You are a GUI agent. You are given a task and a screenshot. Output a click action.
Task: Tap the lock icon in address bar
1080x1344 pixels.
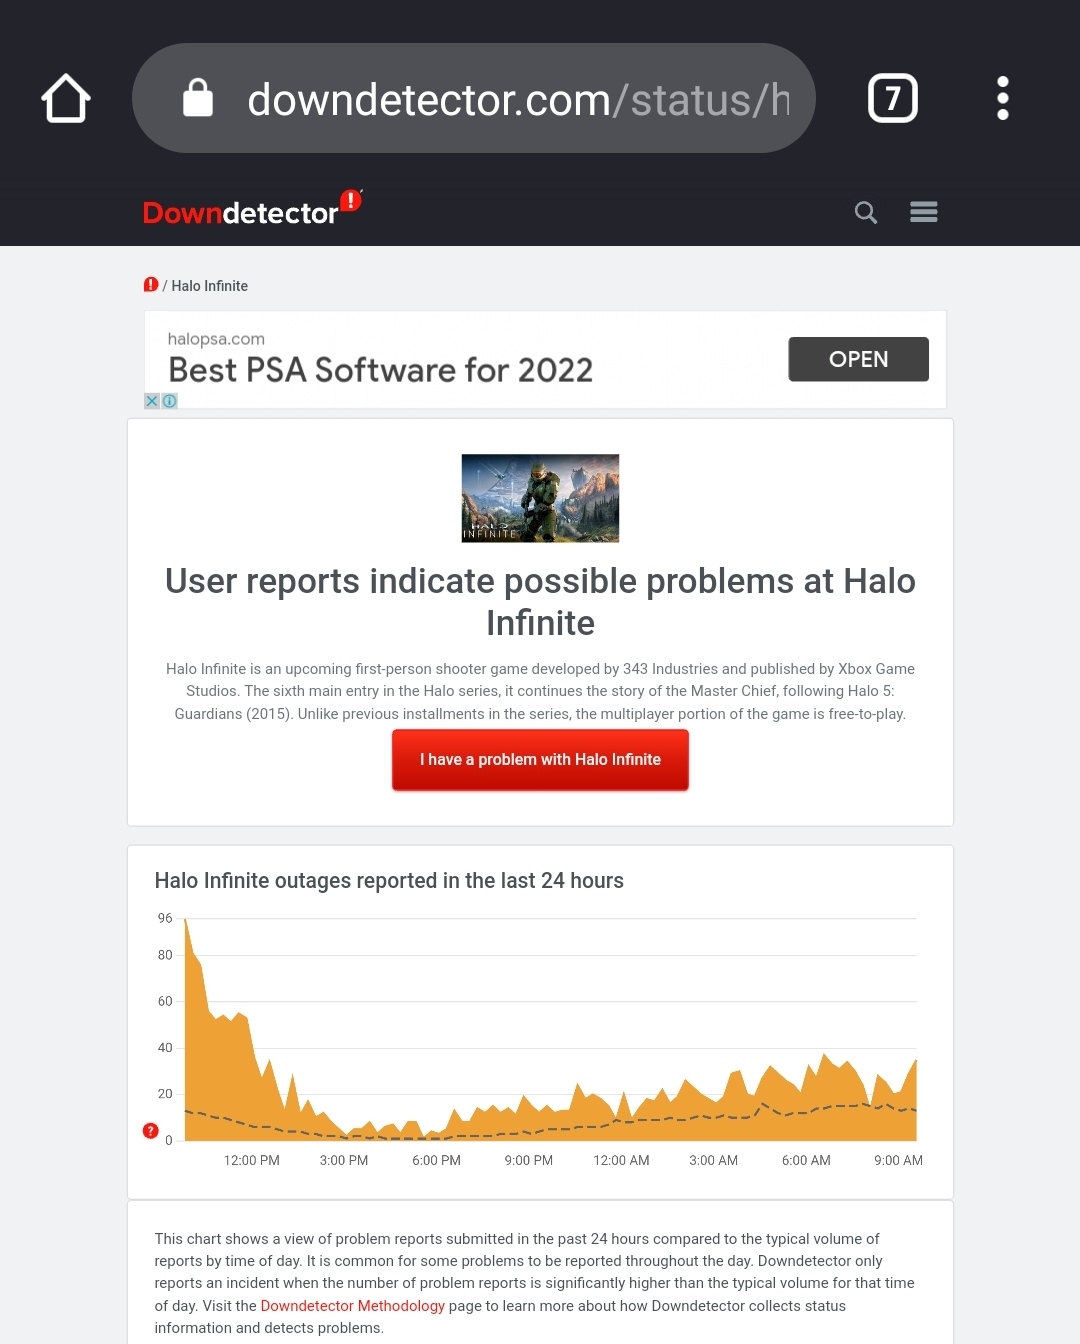(198, 98)
